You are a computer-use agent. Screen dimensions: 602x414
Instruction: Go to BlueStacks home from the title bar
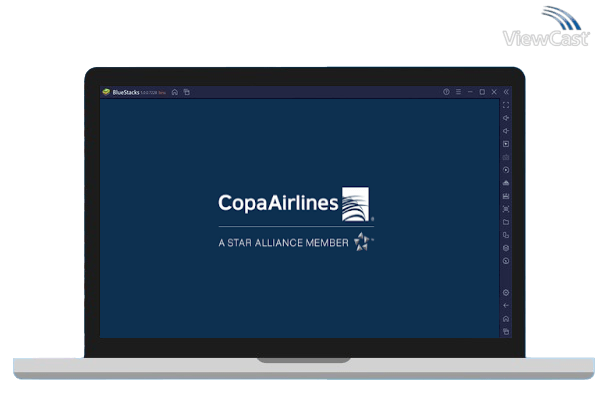tap(175, 92)
